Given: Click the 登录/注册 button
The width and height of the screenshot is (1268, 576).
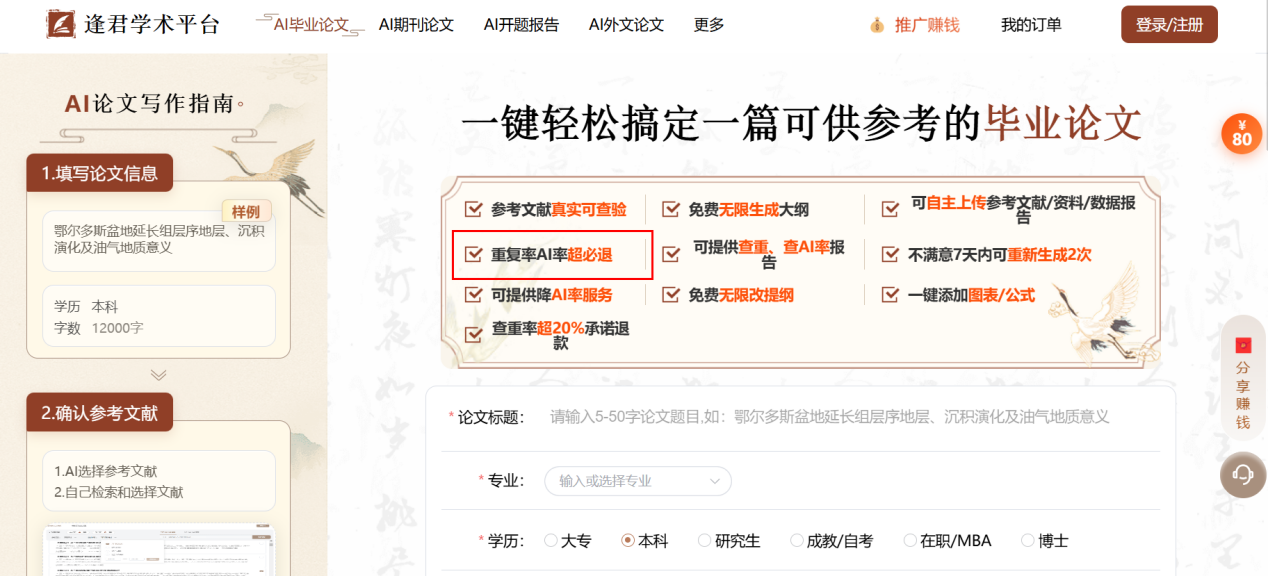Looking at the screenshot, I should [x=1169, y=25].
